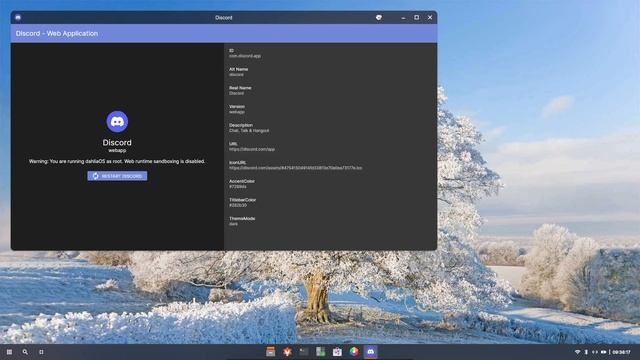The image size is (640, 360).
Task: Click the 'AccentColor' field label
Action: tap(242, 181)
